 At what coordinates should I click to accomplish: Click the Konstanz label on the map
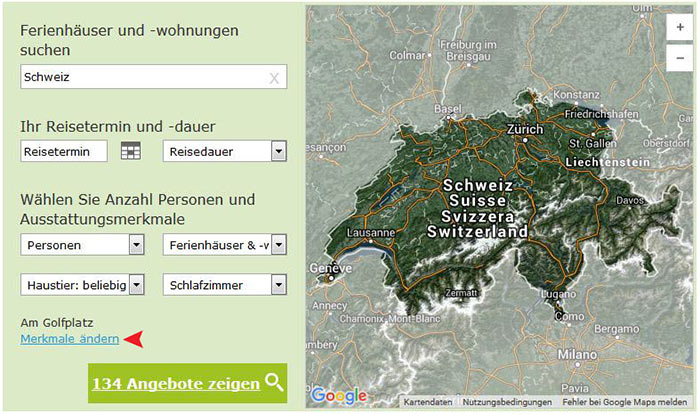click(x=576, y=95)
